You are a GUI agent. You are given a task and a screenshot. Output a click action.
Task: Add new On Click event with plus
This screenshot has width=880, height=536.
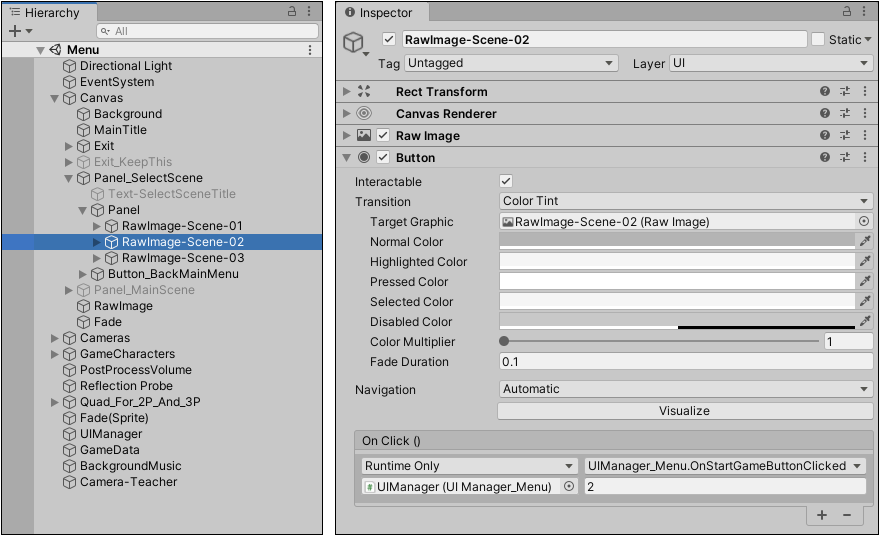coord(822,514)
